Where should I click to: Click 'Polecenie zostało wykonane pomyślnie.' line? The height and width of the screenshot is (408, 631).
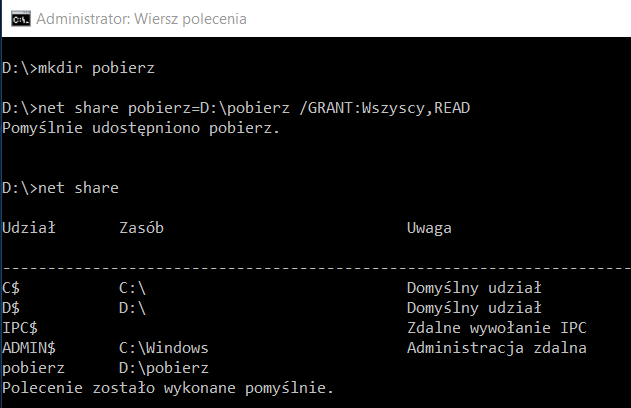click(x=168, y=388)
